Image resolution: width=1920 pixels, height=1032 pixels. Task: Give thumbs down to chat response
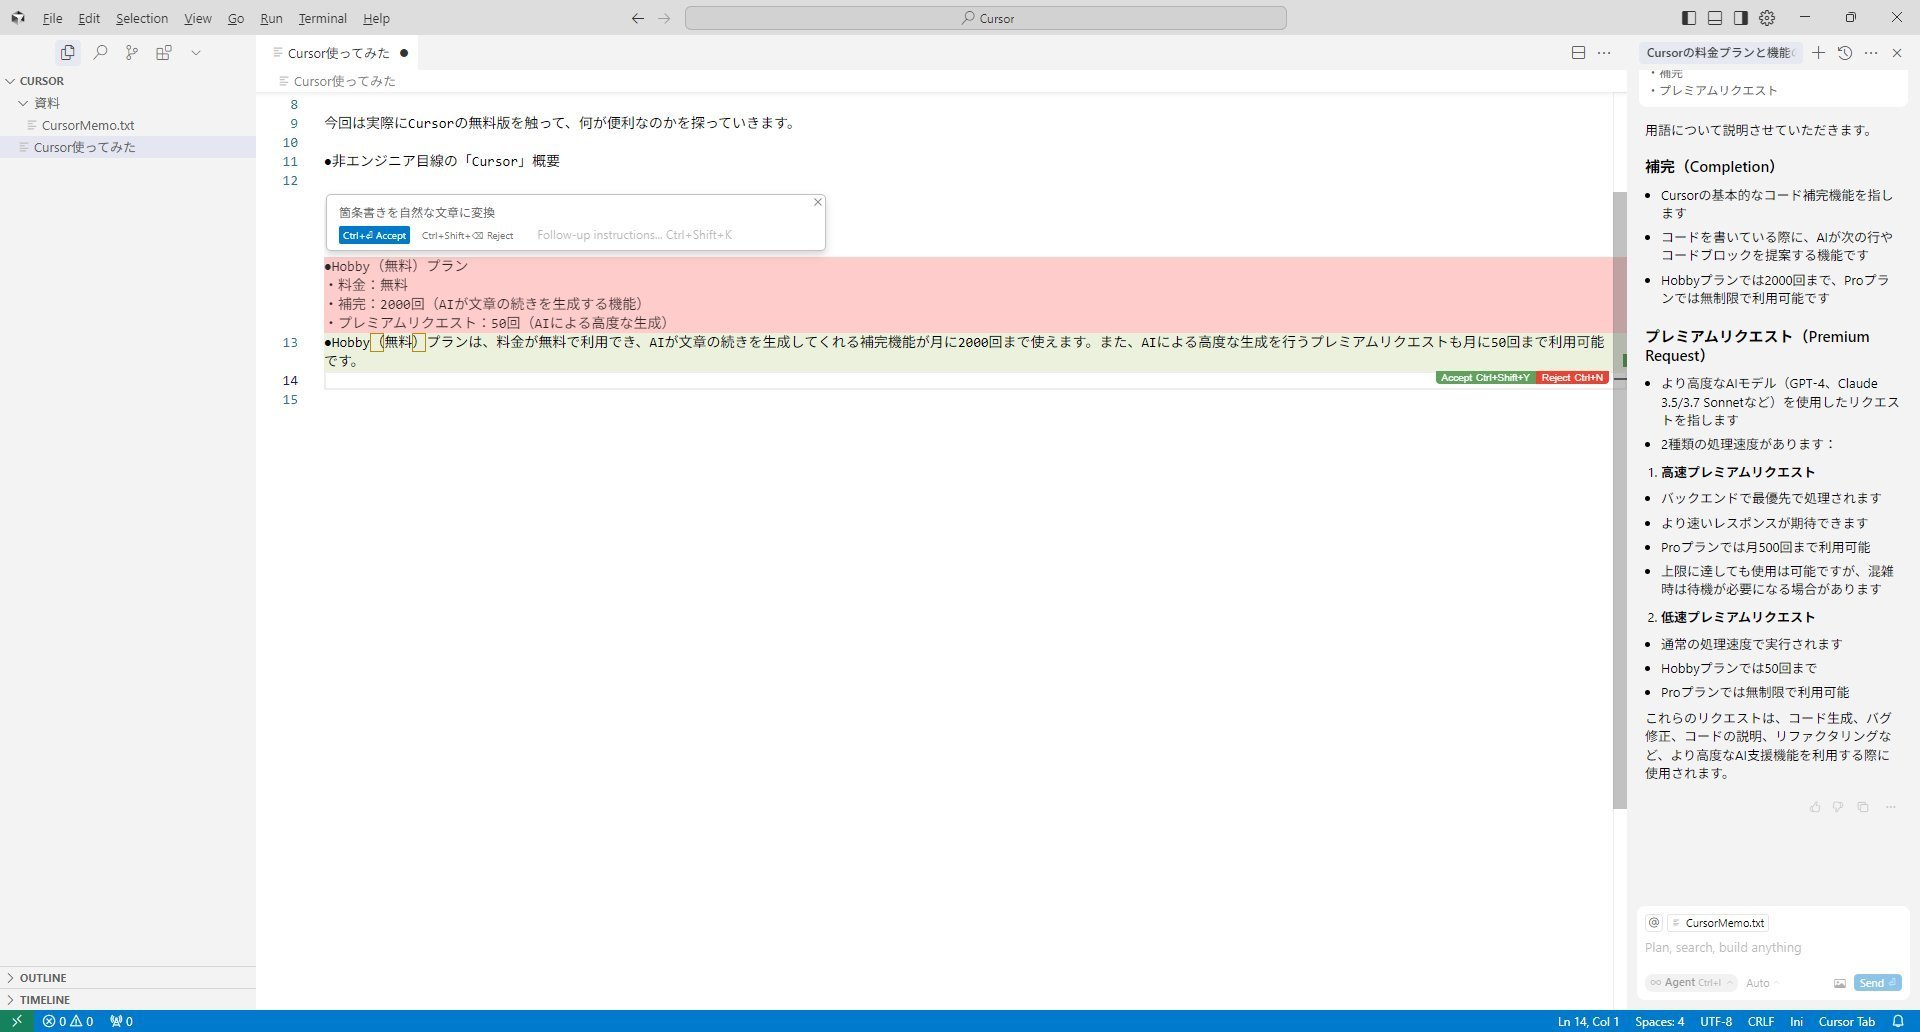coord(1838,807)
